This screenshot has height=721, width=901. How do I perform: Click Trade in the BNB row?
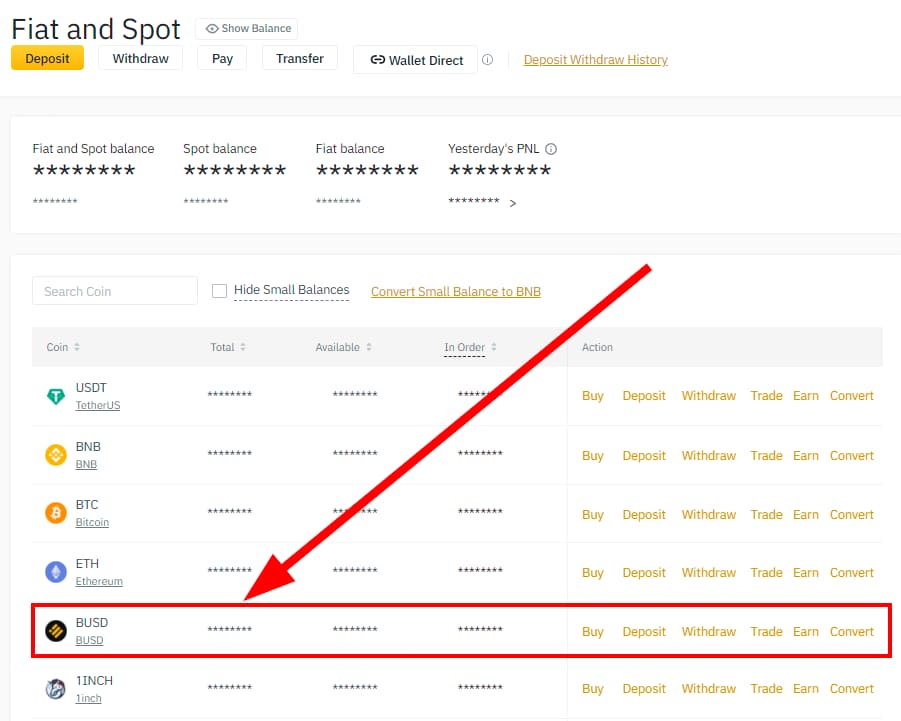(766, 456)
